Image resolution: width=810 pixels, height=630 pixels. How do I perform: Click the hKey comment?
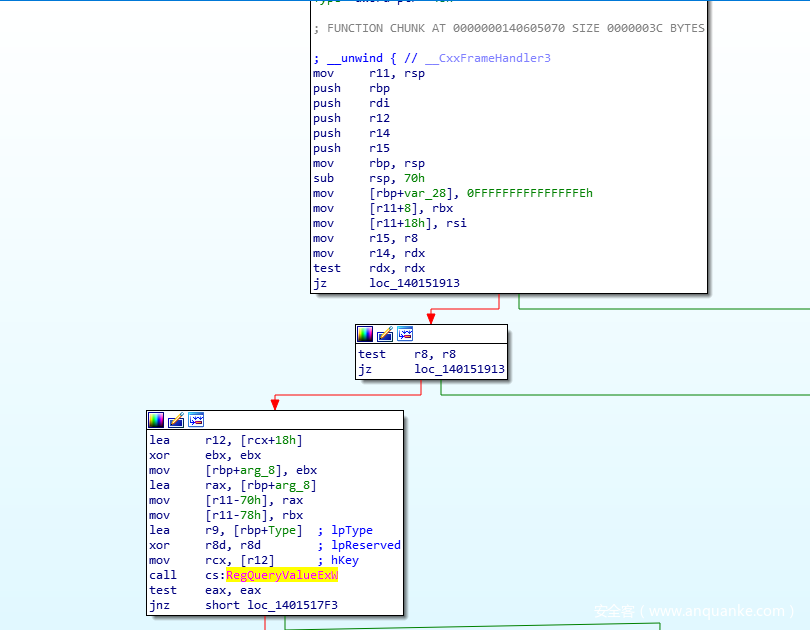pos(344,560)
